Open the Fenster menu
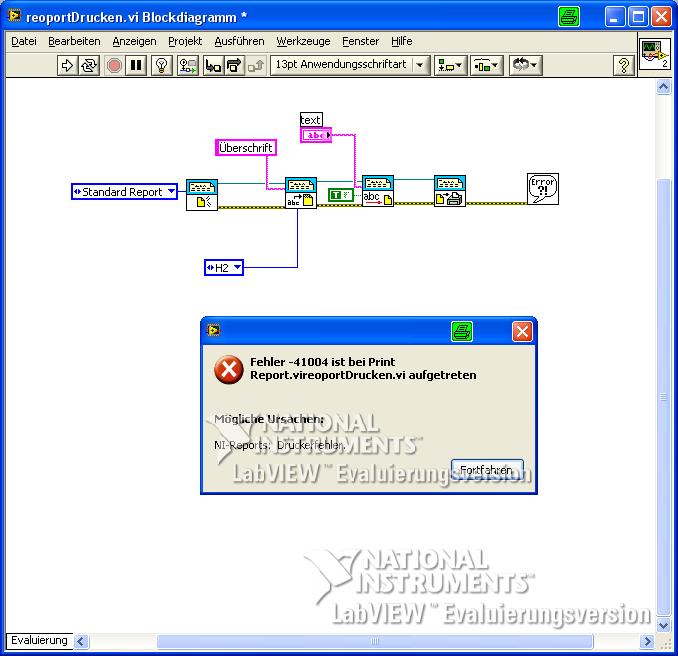 click(361, 42)
